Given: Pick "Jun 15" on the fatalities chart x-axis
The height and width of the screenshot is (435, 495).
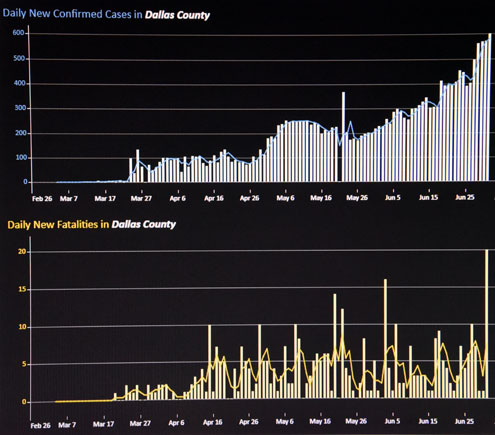Looking at the screenshot, I should (428, 421).
